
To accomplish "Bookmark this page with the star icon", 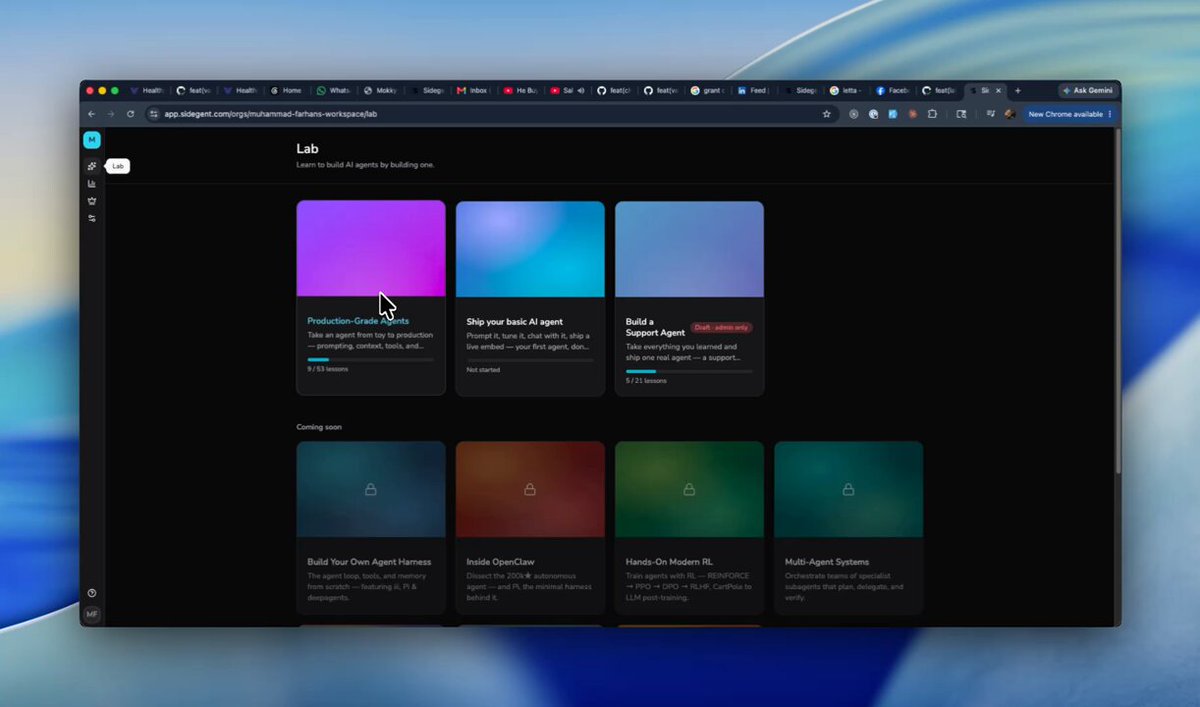I will pyautogui.click(x=826, y=114).
